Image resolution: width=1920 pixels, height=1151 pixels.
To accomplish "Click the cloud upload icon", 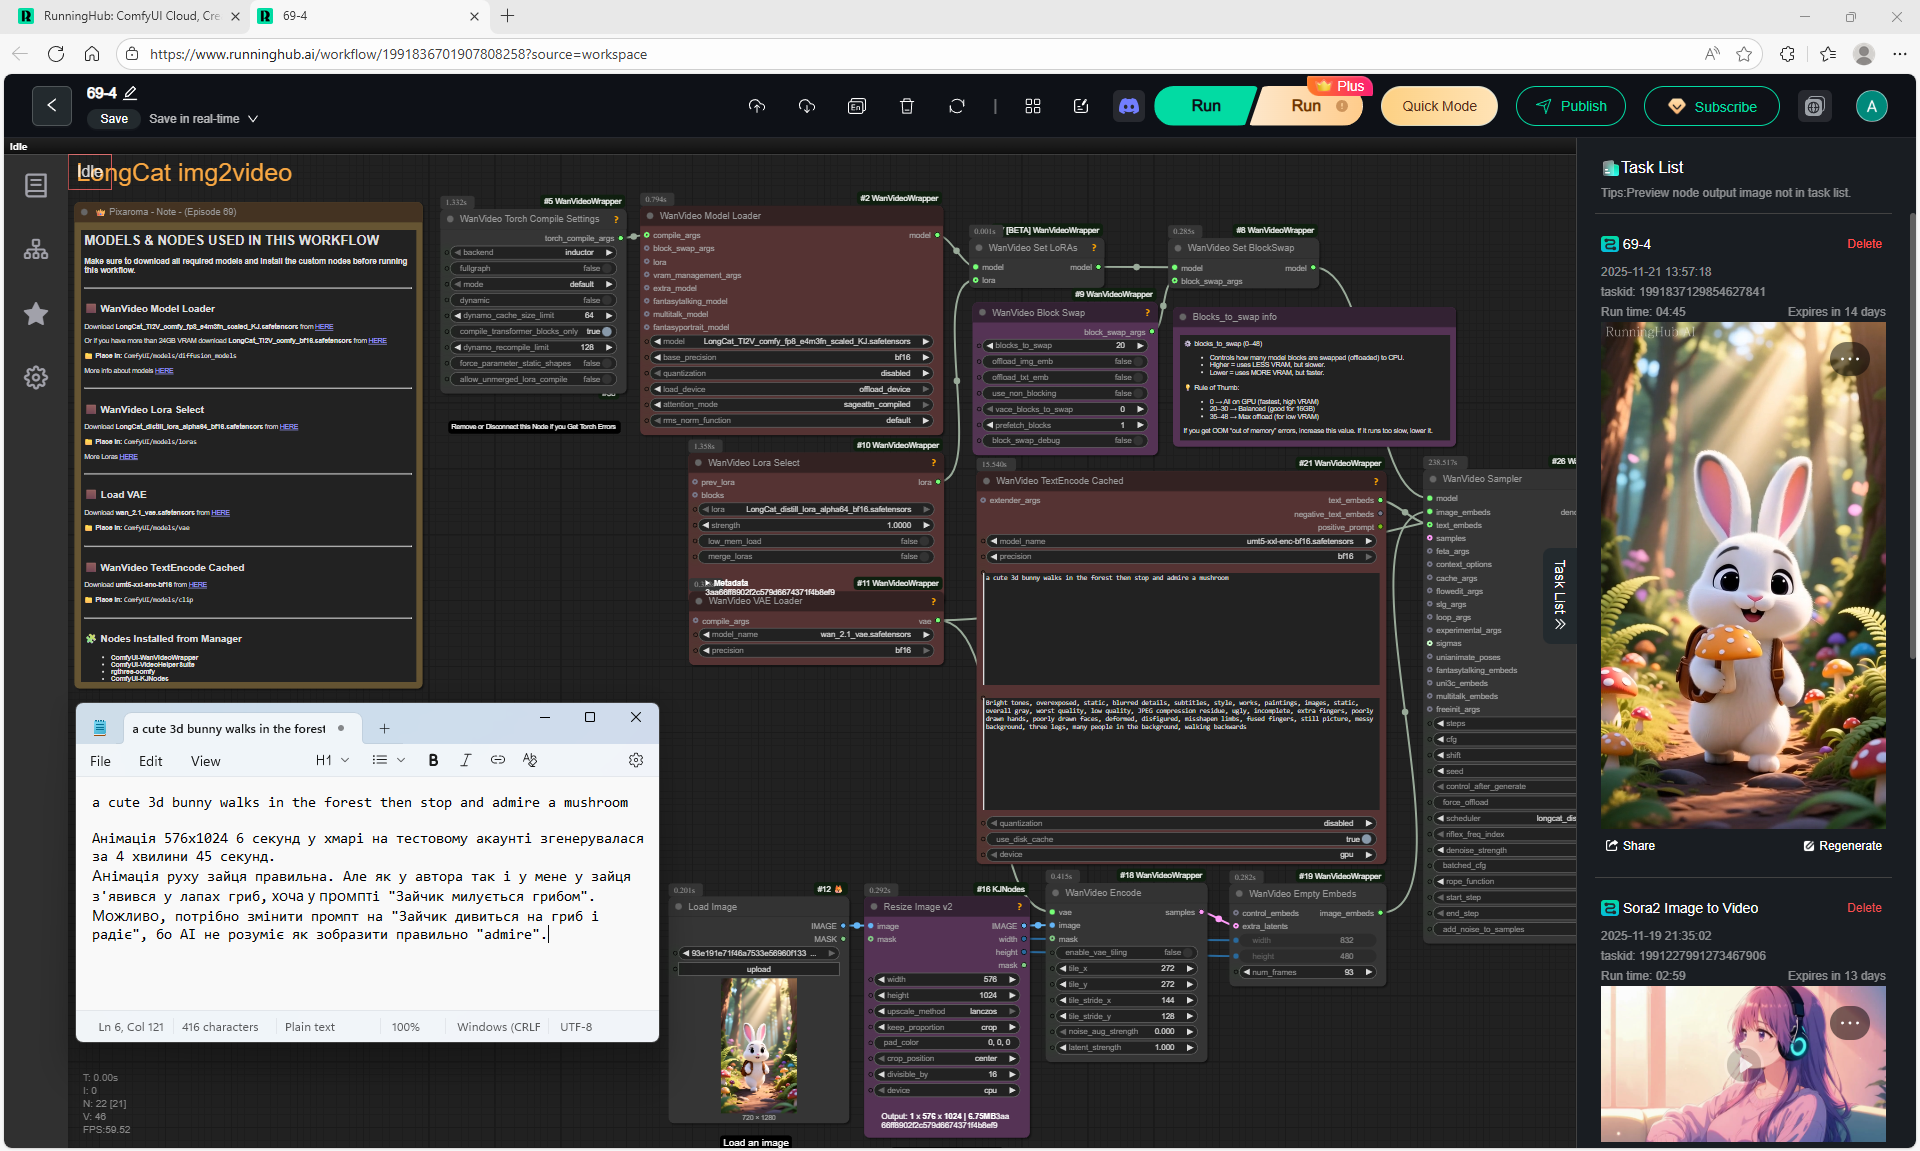I will (x=756, y=106).
